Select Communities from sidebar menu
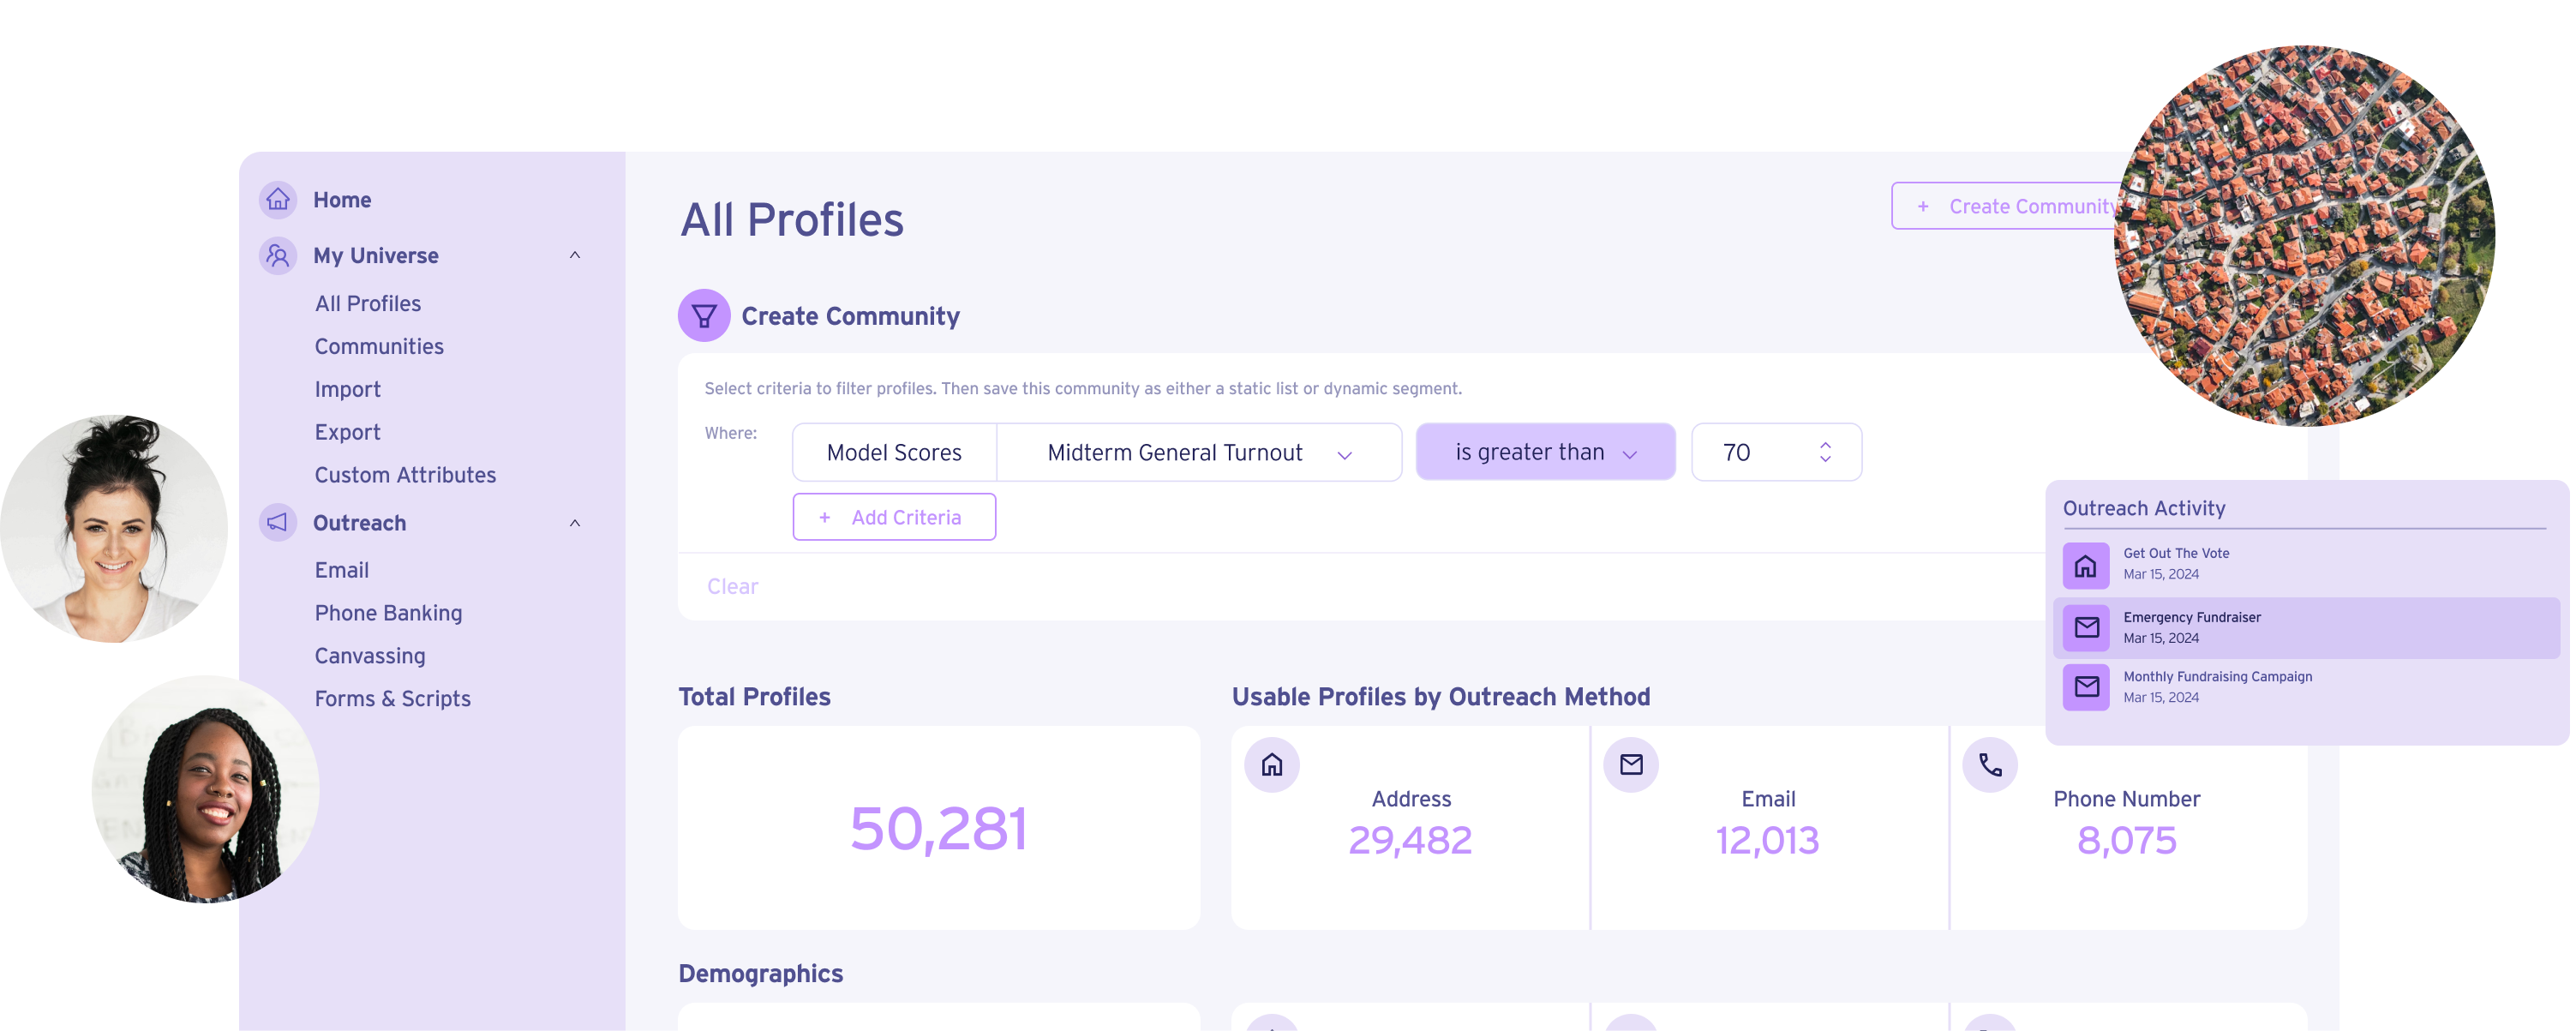2576x1031 pixels. pos(378,345)
